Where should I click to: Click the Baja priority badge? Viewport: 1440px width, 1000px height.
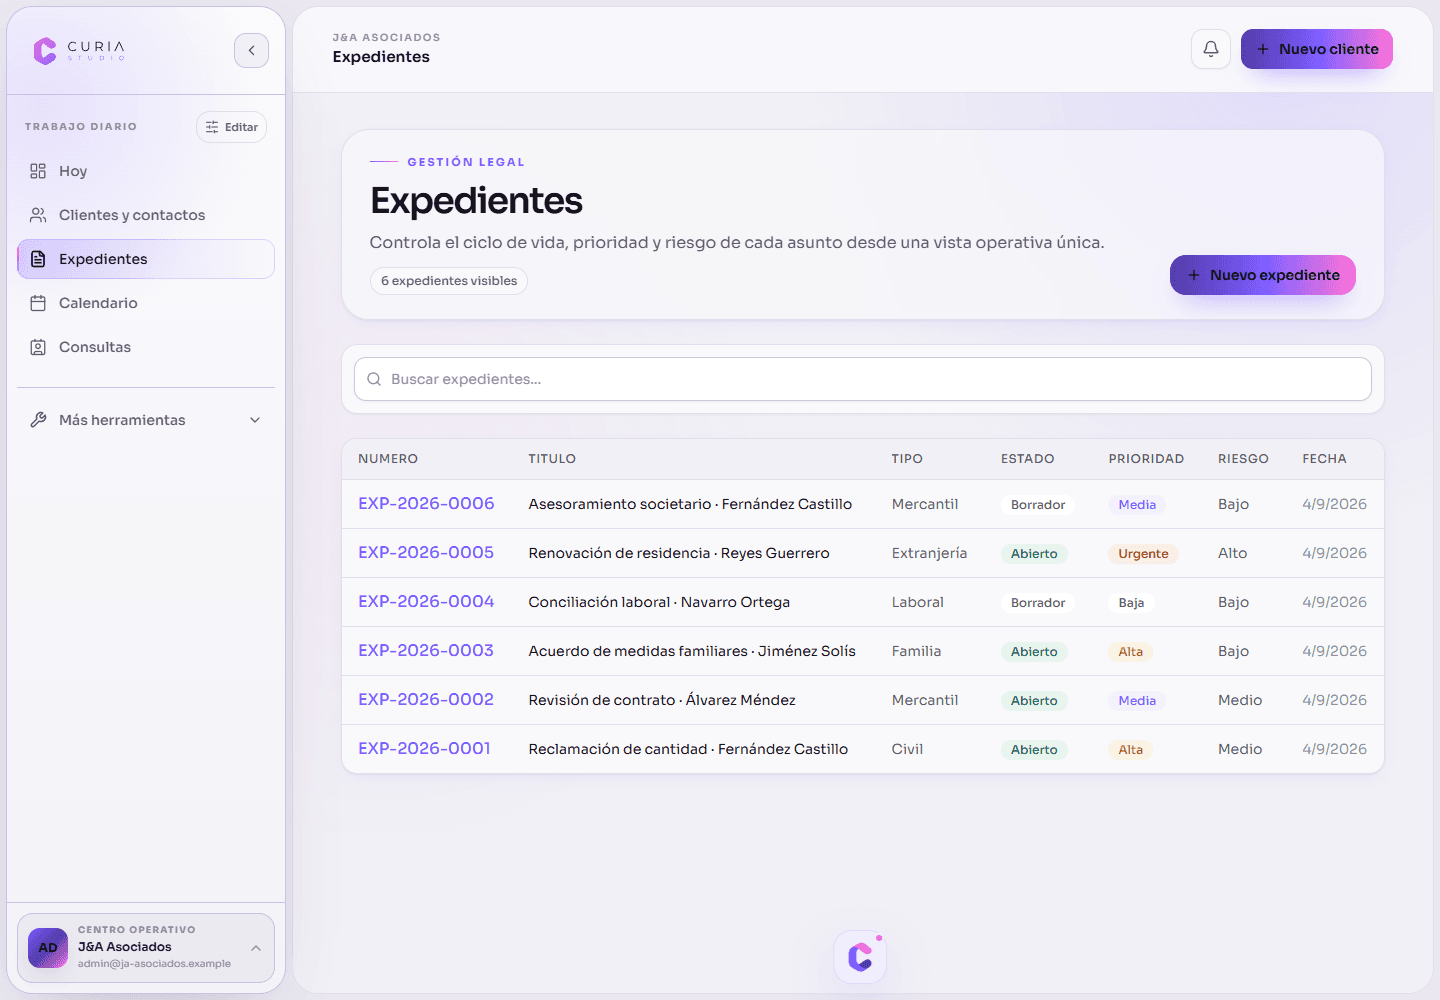pyautogui.click(x=1131, y=603)
